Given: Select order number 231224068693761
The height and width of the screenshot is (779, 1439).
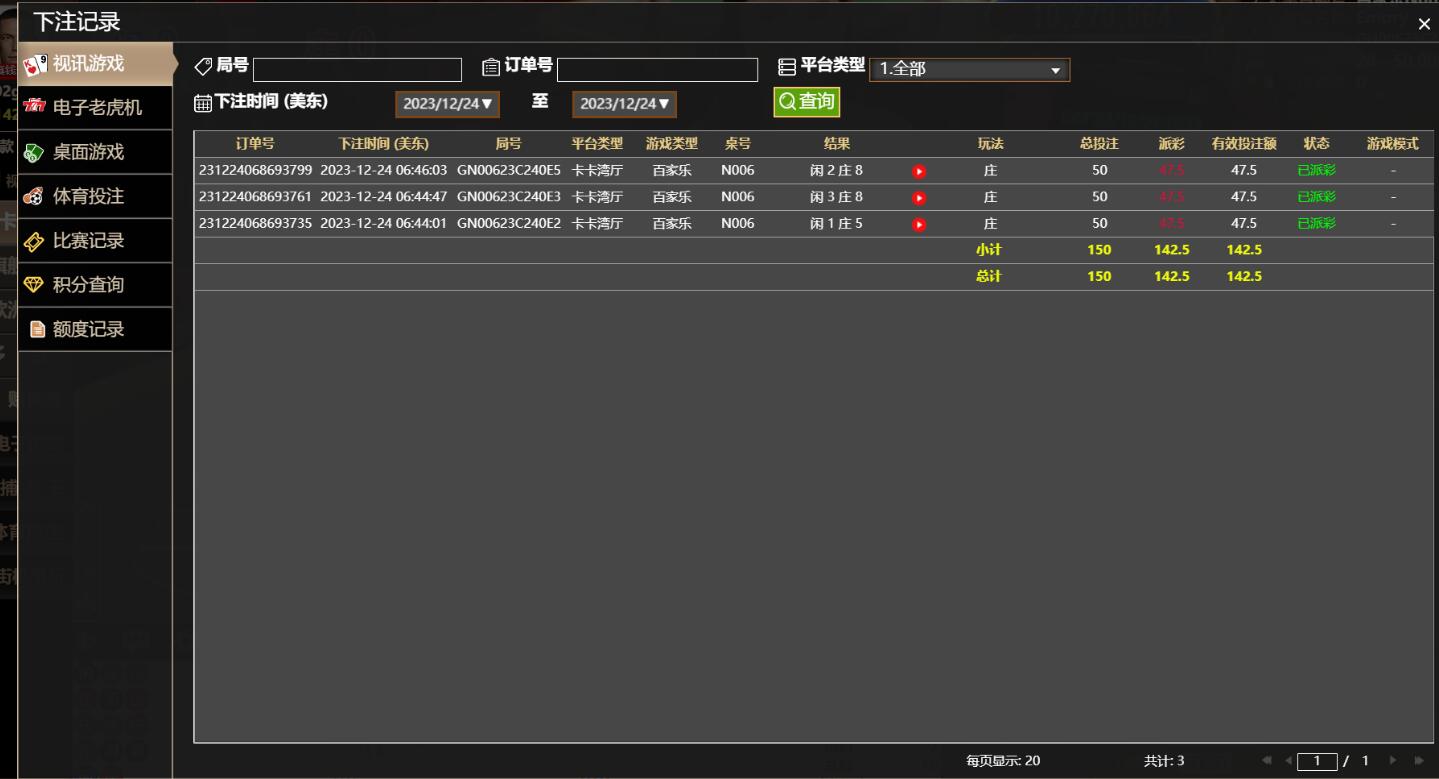Looking at the screenshot, I should pyautogui.click(x=255, y=197).
